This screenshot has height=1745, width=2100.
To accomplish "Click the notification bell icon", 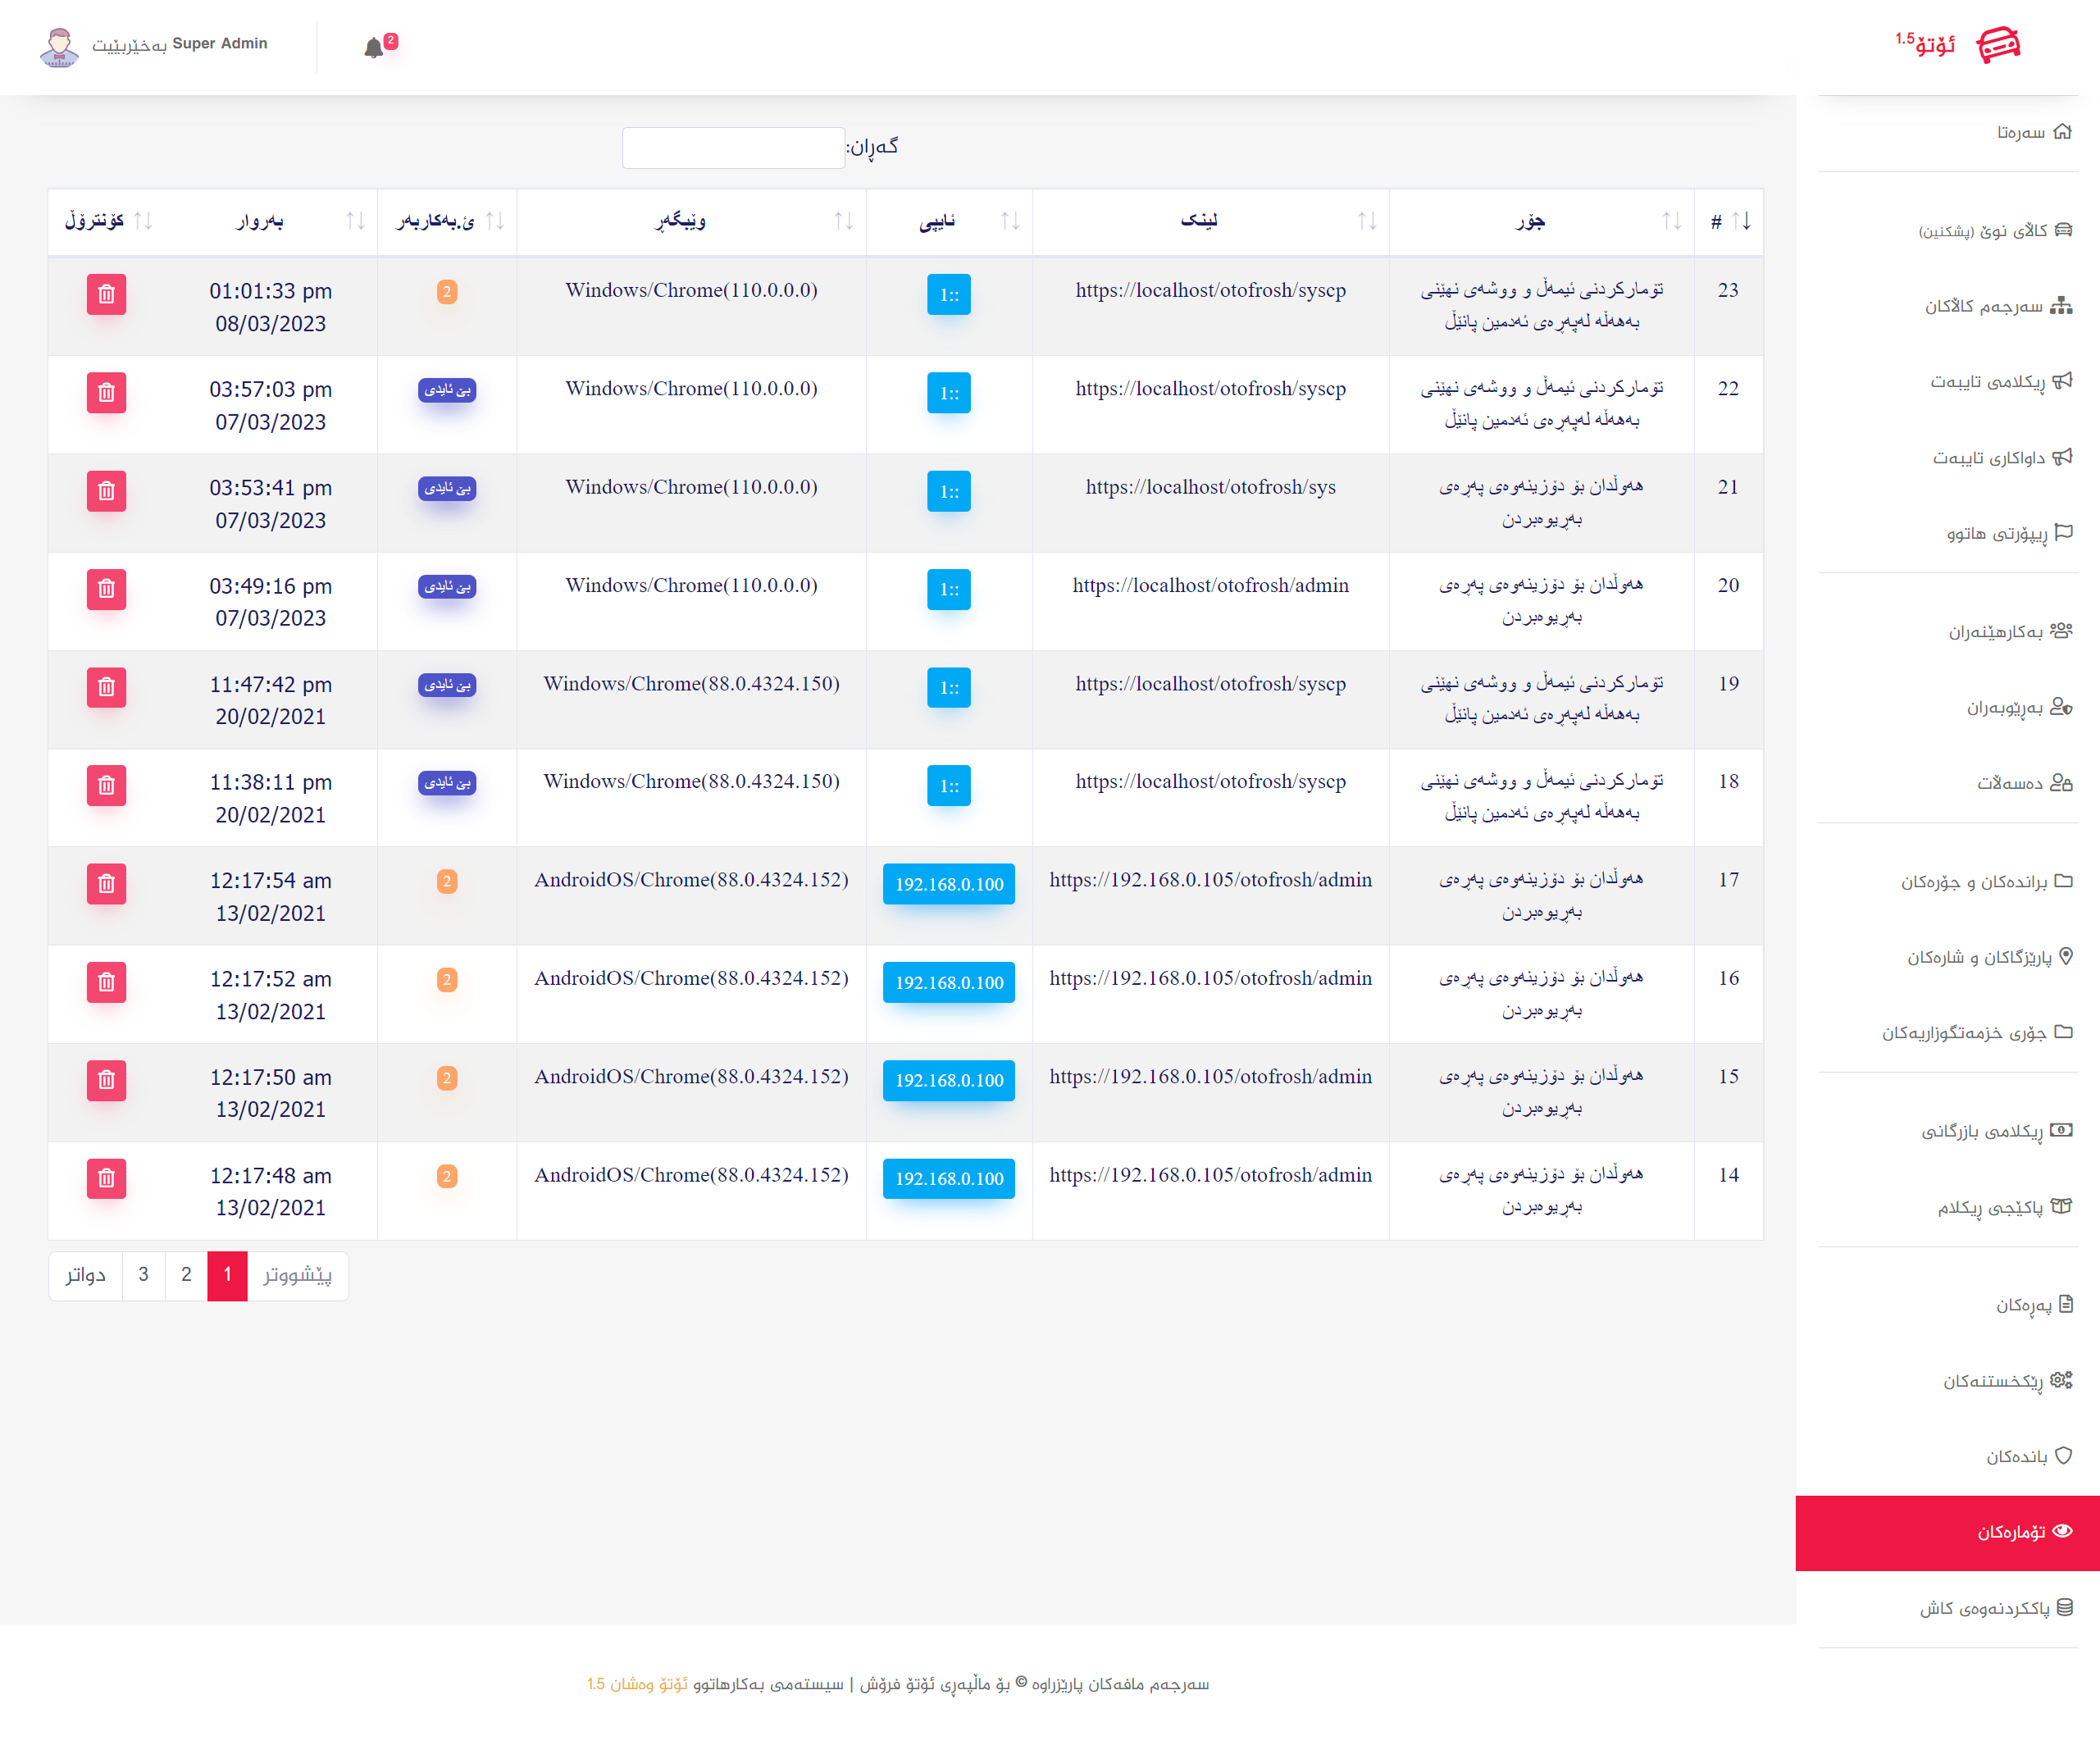I will (374, 47).
